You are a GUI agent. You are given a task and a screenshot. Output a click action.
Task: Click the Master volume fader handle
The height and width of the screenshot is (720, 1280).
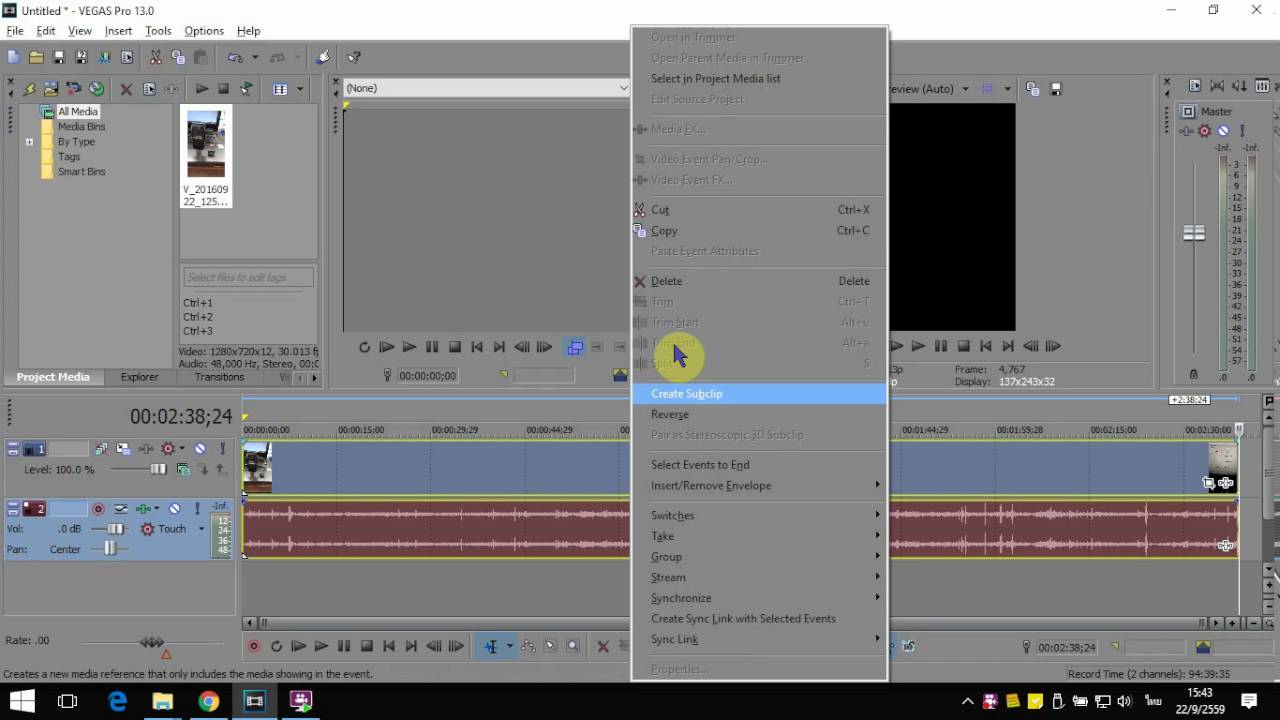[x=1194, y=233]
